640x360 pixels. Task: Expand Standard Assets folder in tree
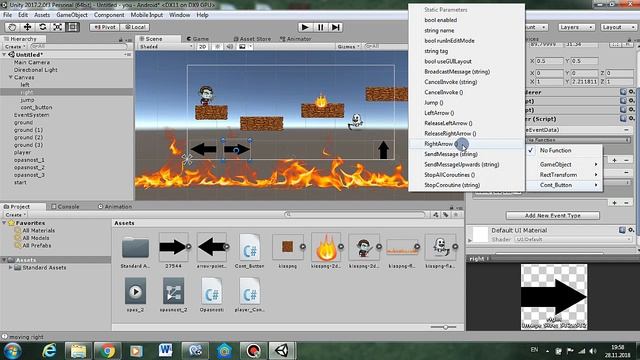coord(11,268)
